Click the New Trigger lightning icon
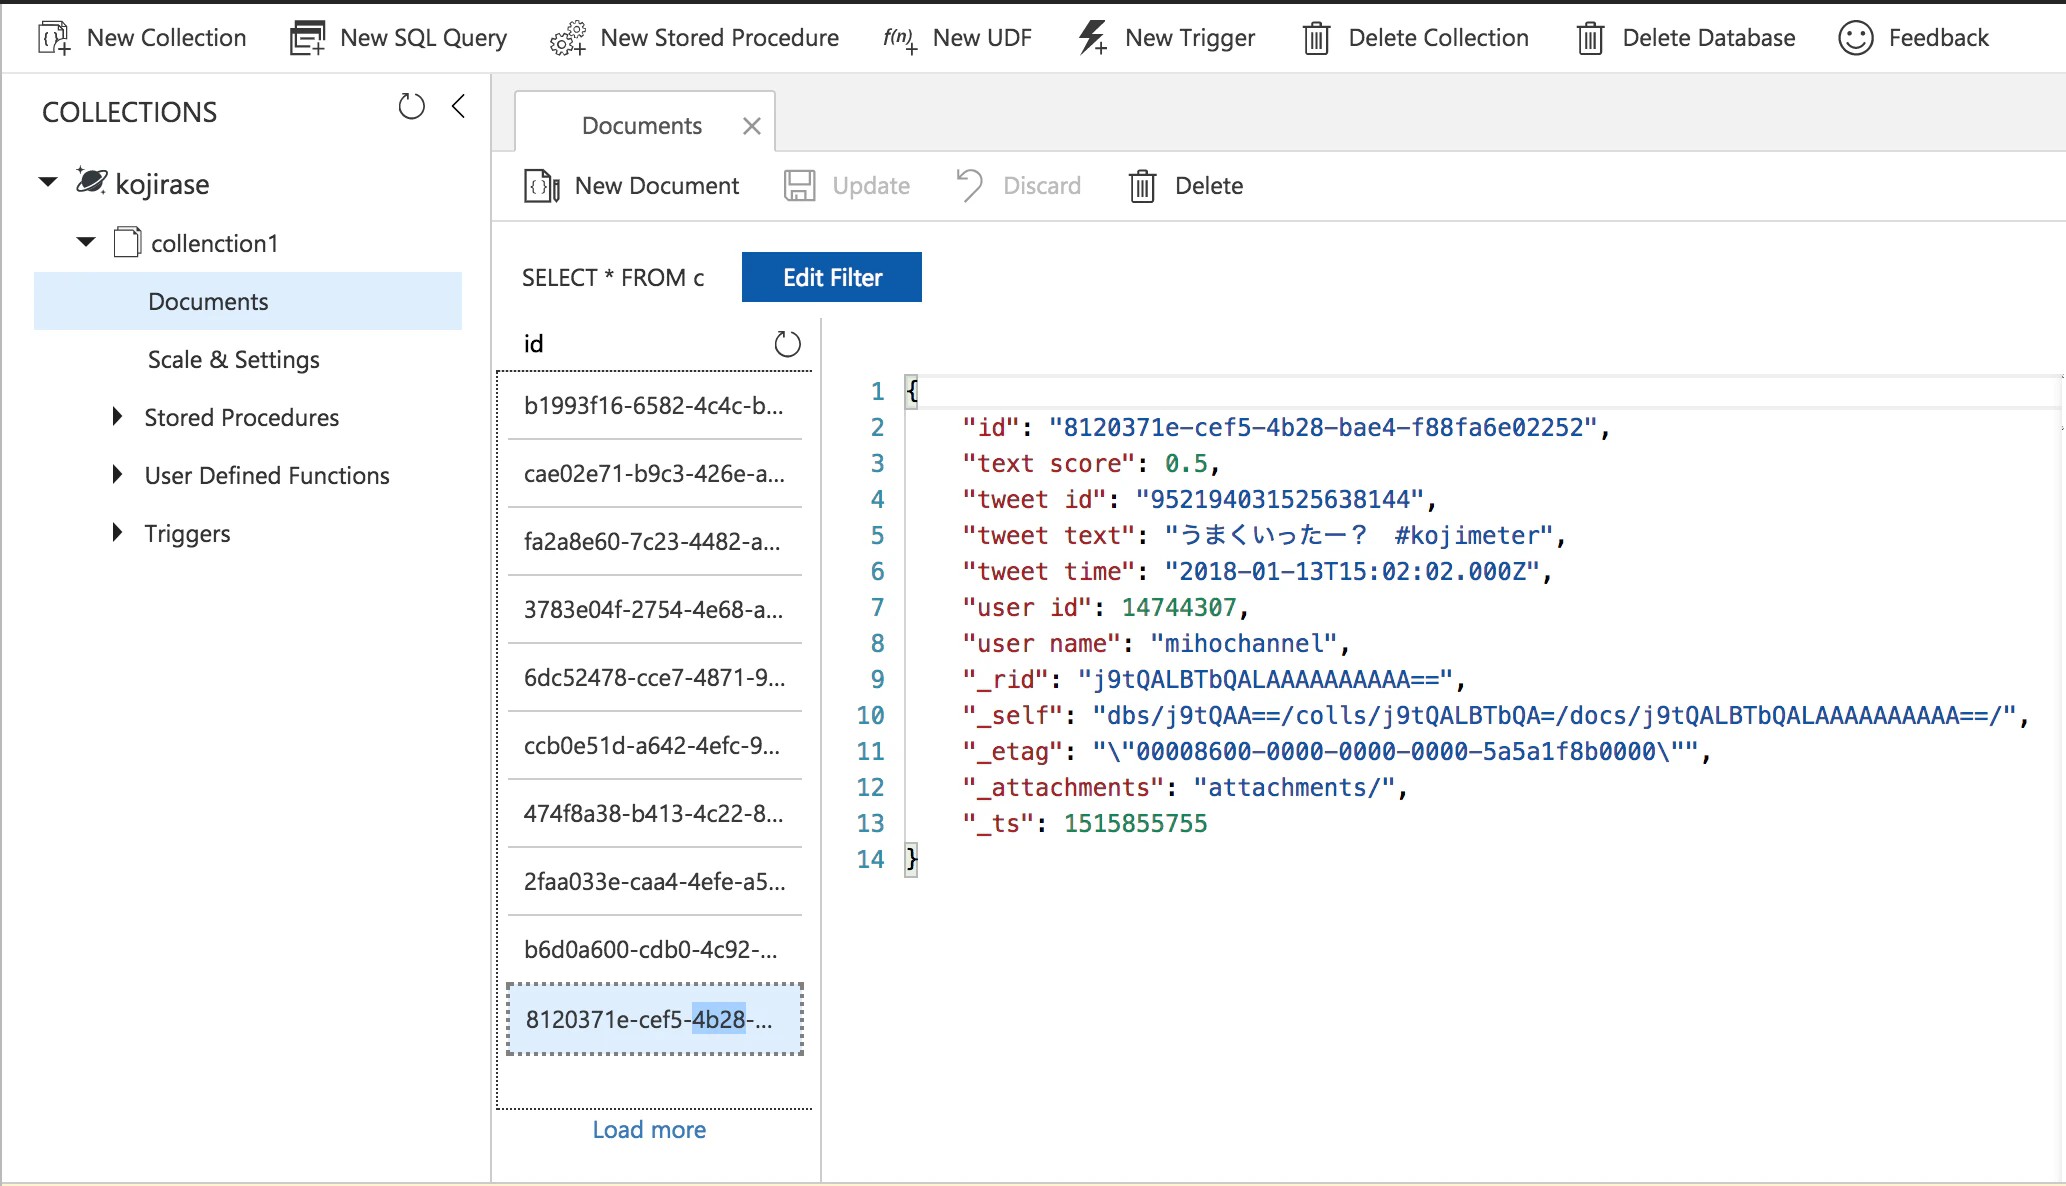This screenshot has width=2066, height=1186. [1092, 38]
